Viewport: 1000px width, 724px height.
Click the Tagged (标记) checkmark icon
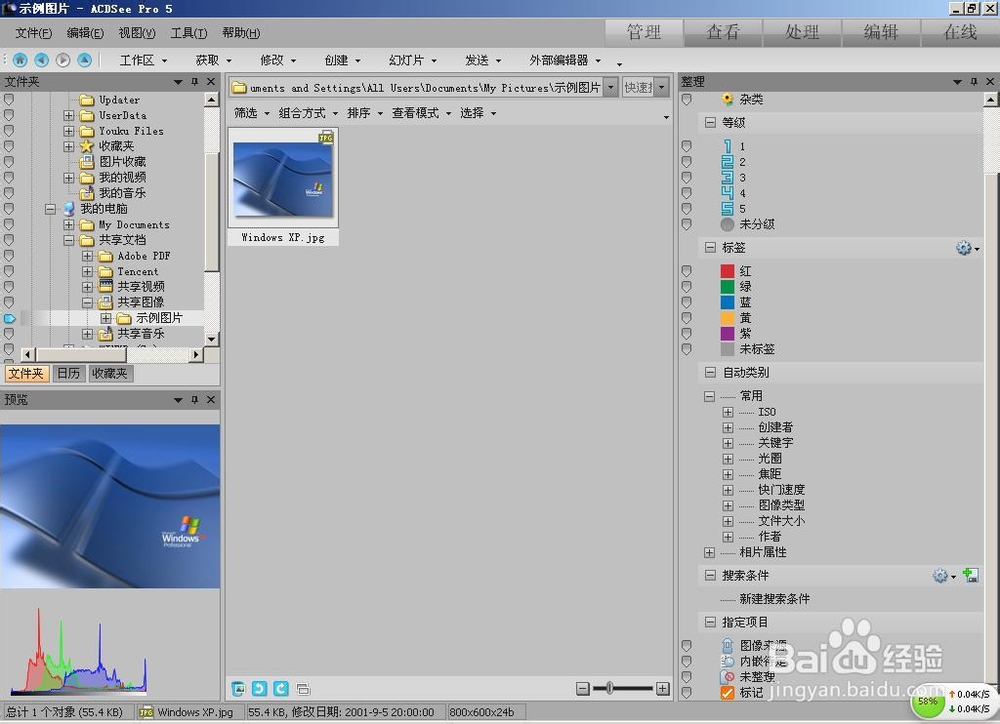point(727,693)
